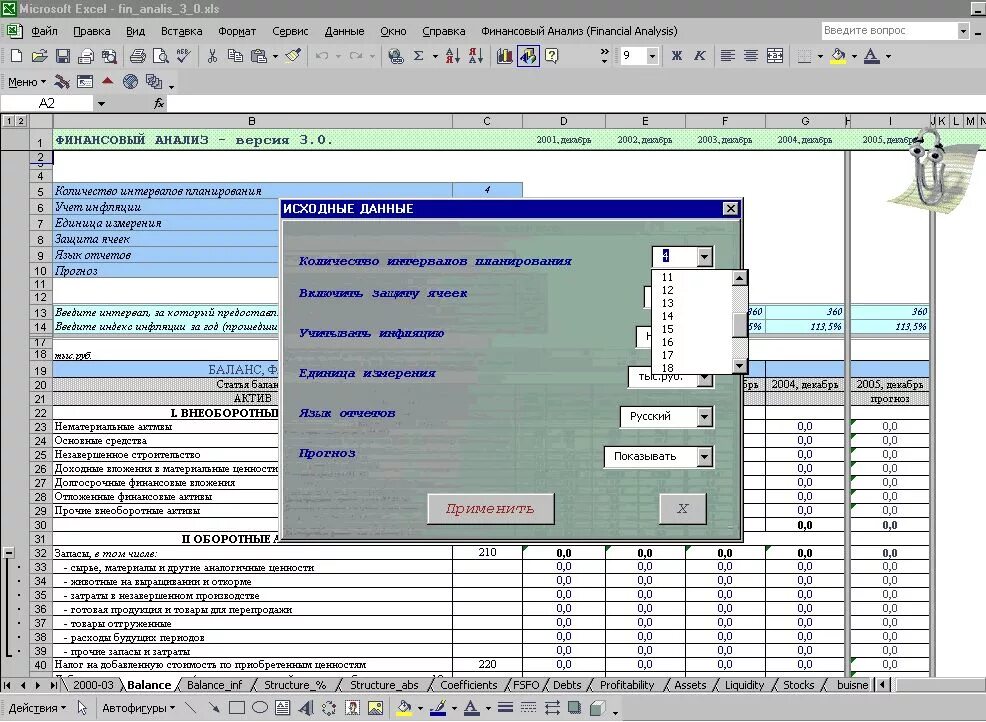The image size is (986, 722).
Task: Click the Применить button
Action: point(490,508)
